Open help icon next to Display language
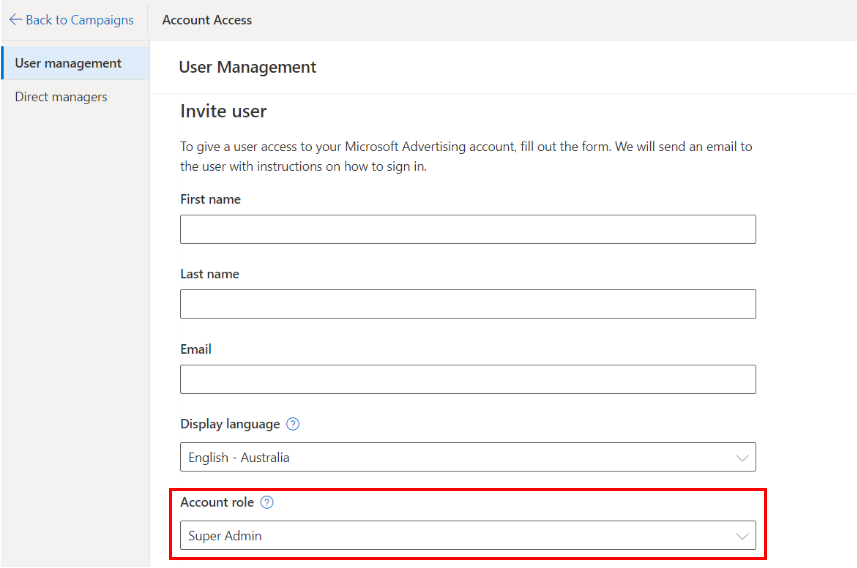 (x=293, y=424)
